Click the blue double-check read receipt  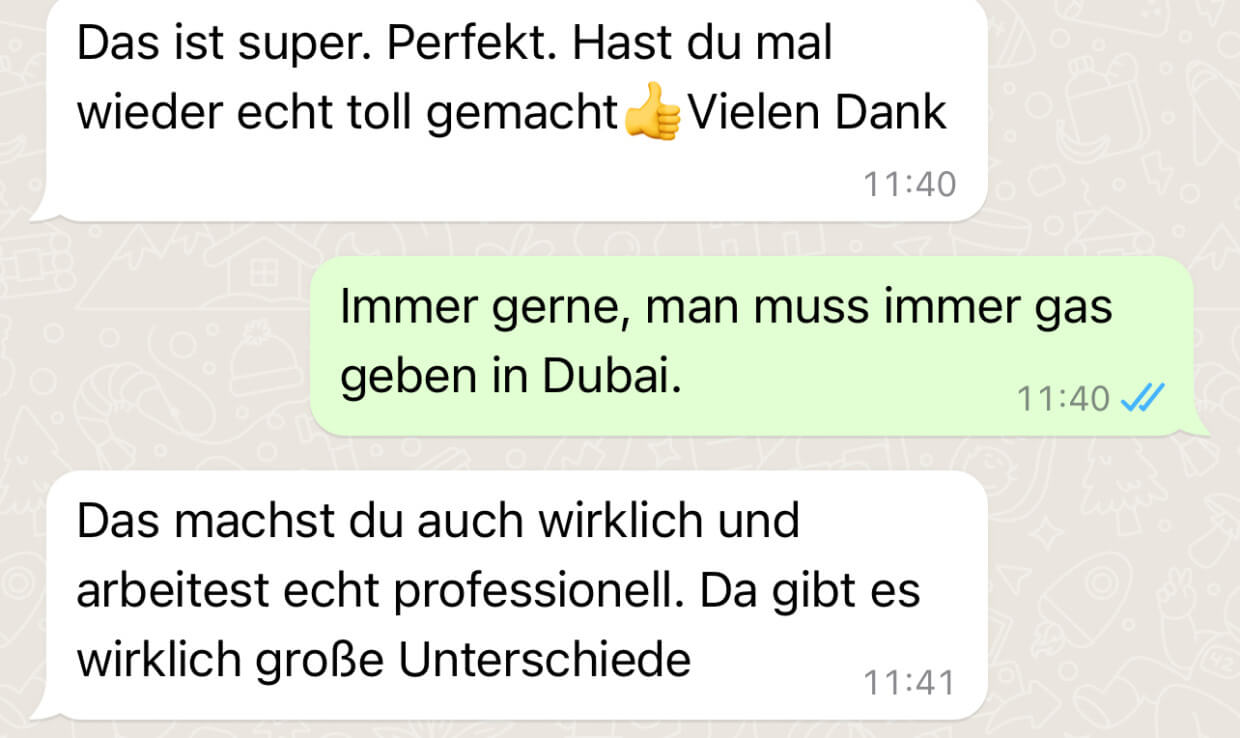point(1142,399)
